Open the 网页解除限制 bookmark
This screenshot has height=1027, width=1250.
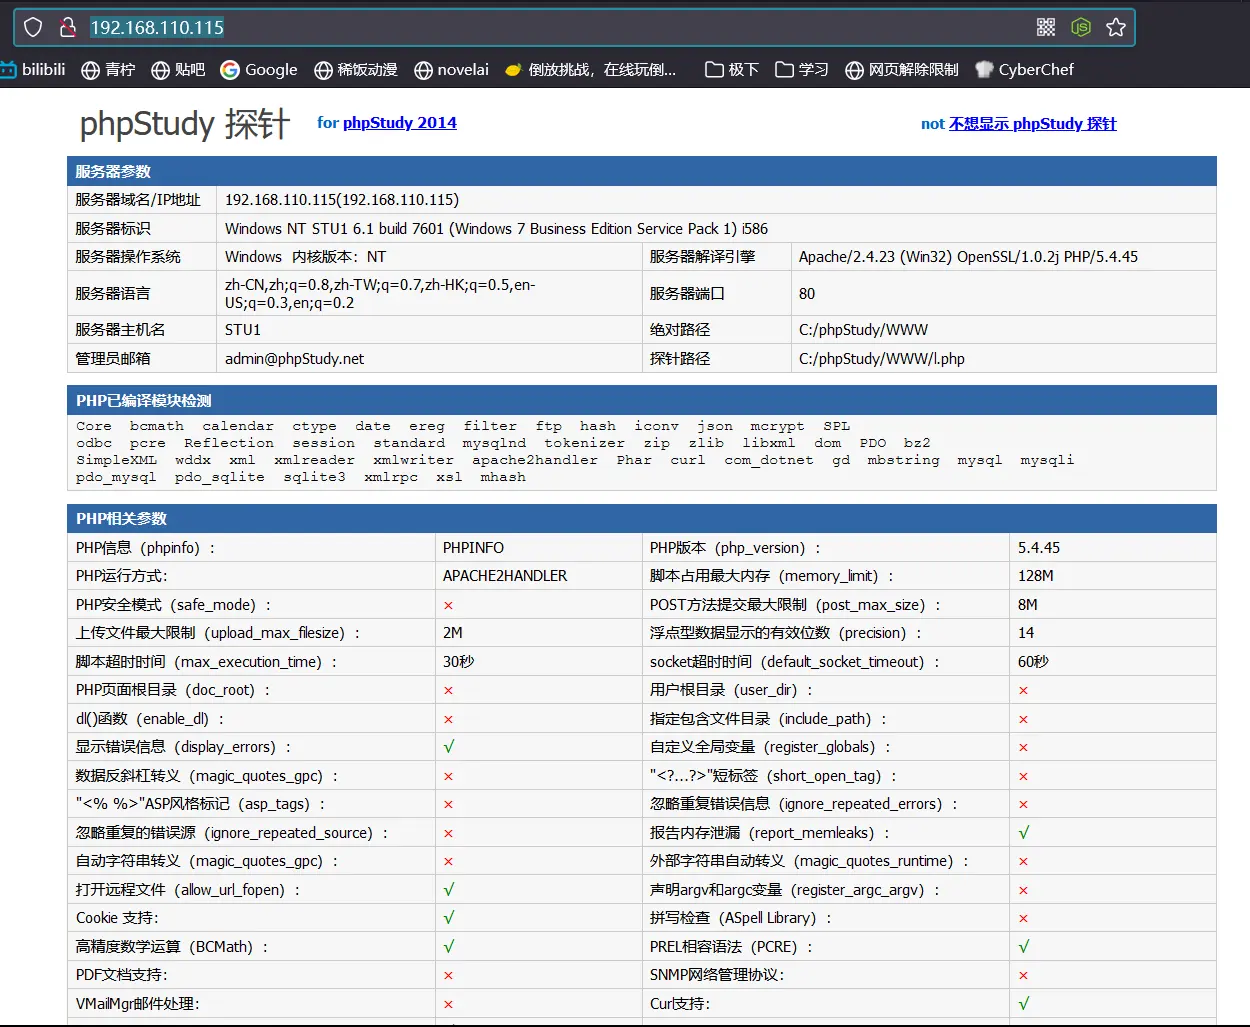pyautogui.click(x=902, y=69)
